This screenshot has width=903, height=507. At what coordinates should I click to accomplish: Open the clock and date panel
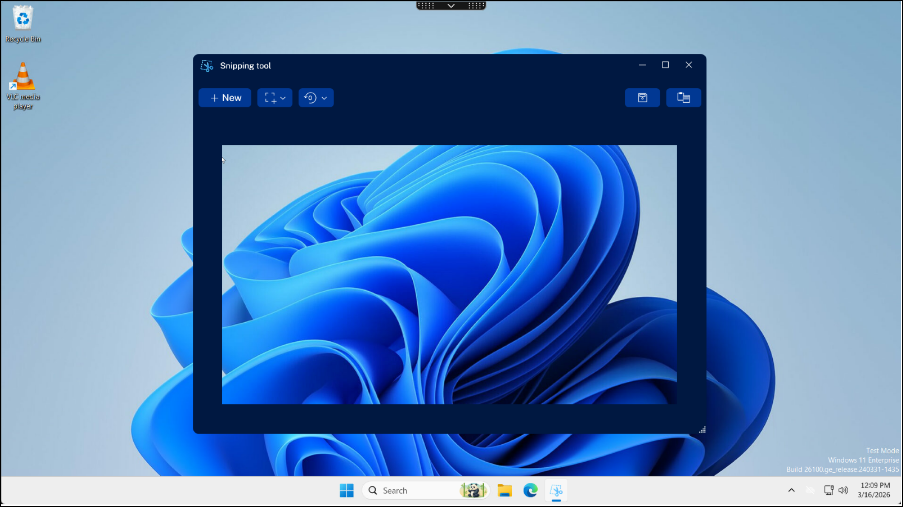874,490
